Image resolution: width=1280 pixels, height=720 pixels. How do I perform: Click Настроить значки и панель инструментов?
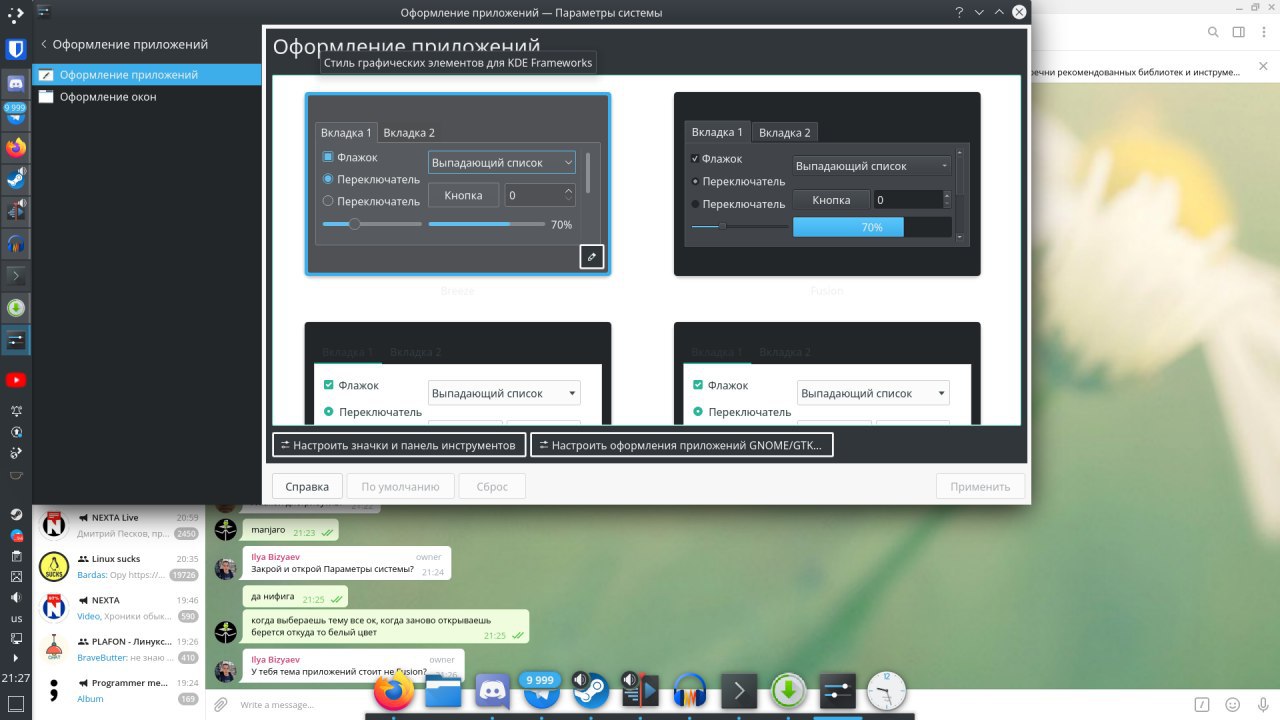[398, 445]
